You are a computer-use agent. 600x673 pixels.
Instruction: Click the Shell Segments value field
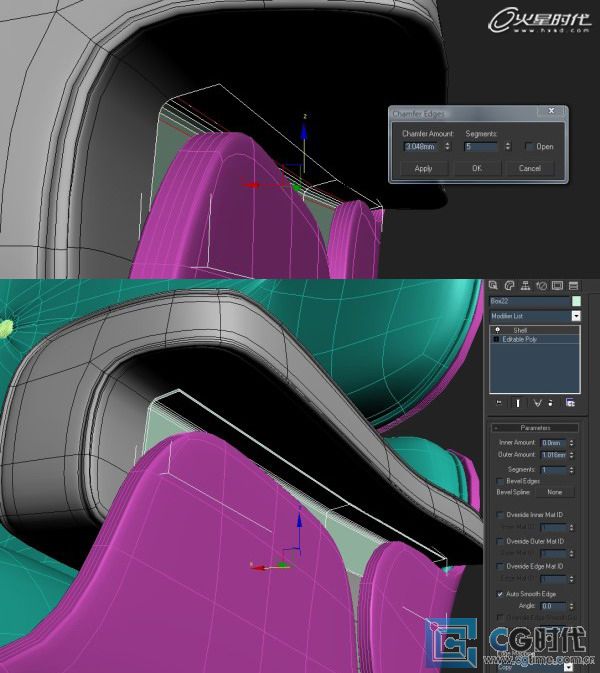553,470
